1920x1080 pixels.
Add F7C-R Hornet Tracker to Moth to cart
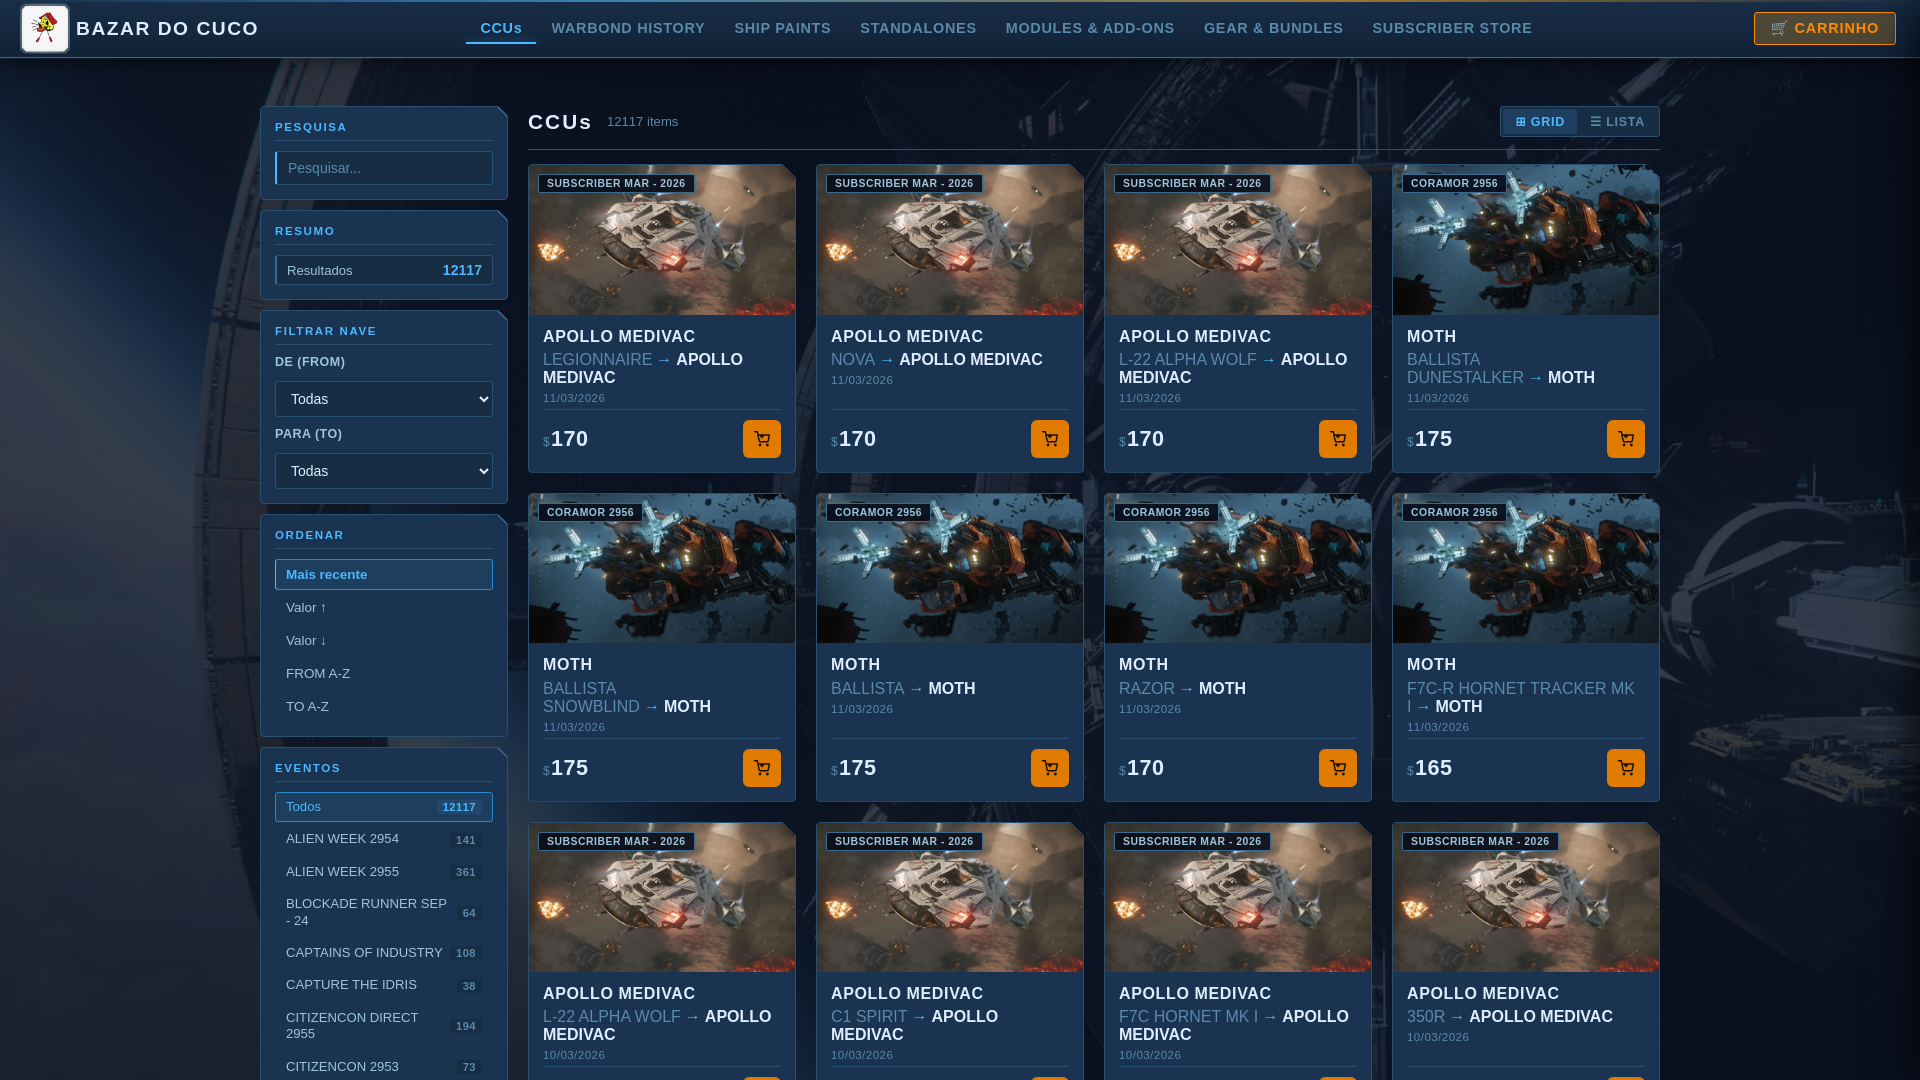[1626, 768]
